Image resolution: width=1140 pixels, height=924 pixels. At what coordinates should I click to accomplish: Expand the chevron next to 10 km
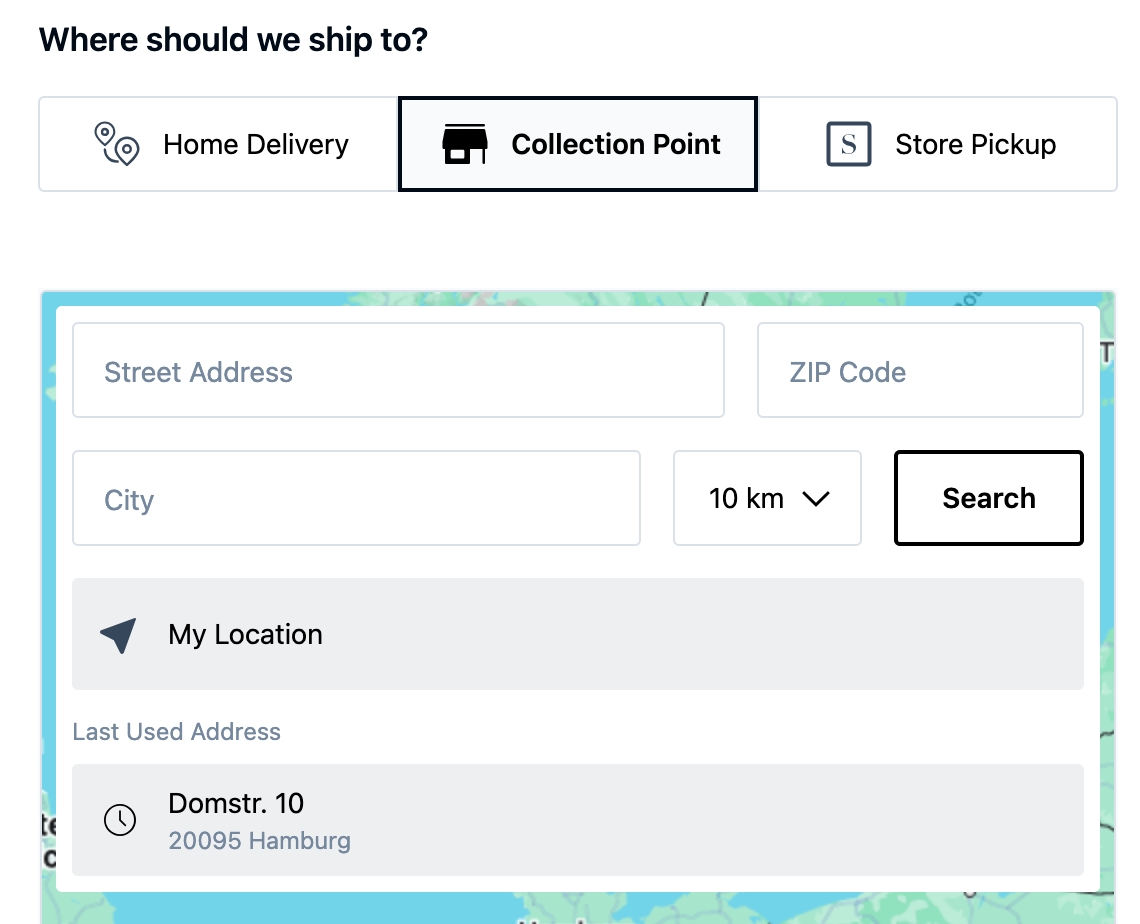816,498
